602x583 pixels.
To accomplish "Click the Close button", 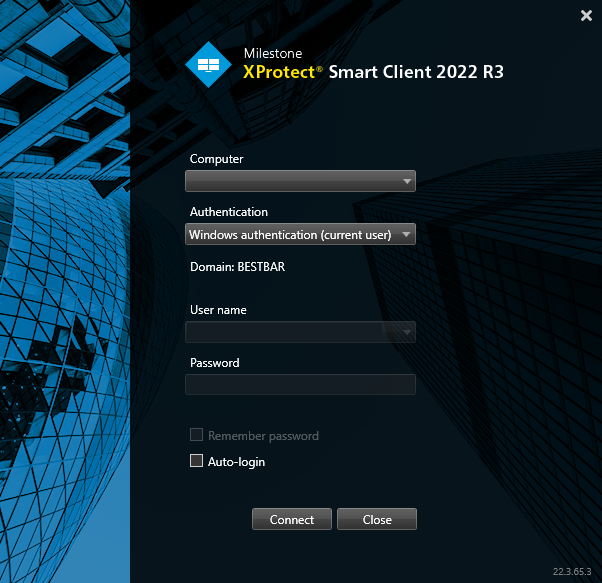I will click(x=377, y=519).
